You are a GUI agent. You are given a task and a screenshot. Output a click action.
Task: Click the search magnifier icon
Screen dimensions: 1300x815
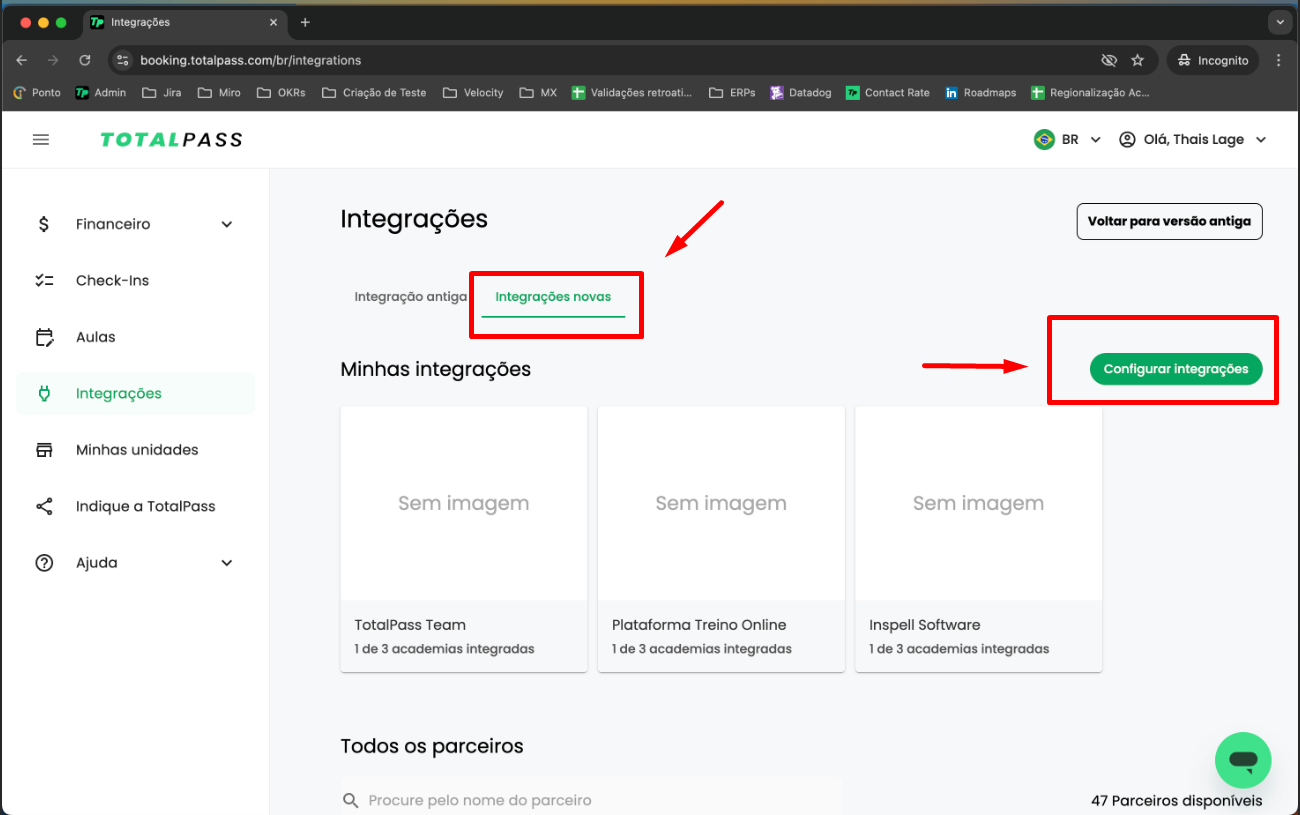pyautogui.click(x=350, y=800)
